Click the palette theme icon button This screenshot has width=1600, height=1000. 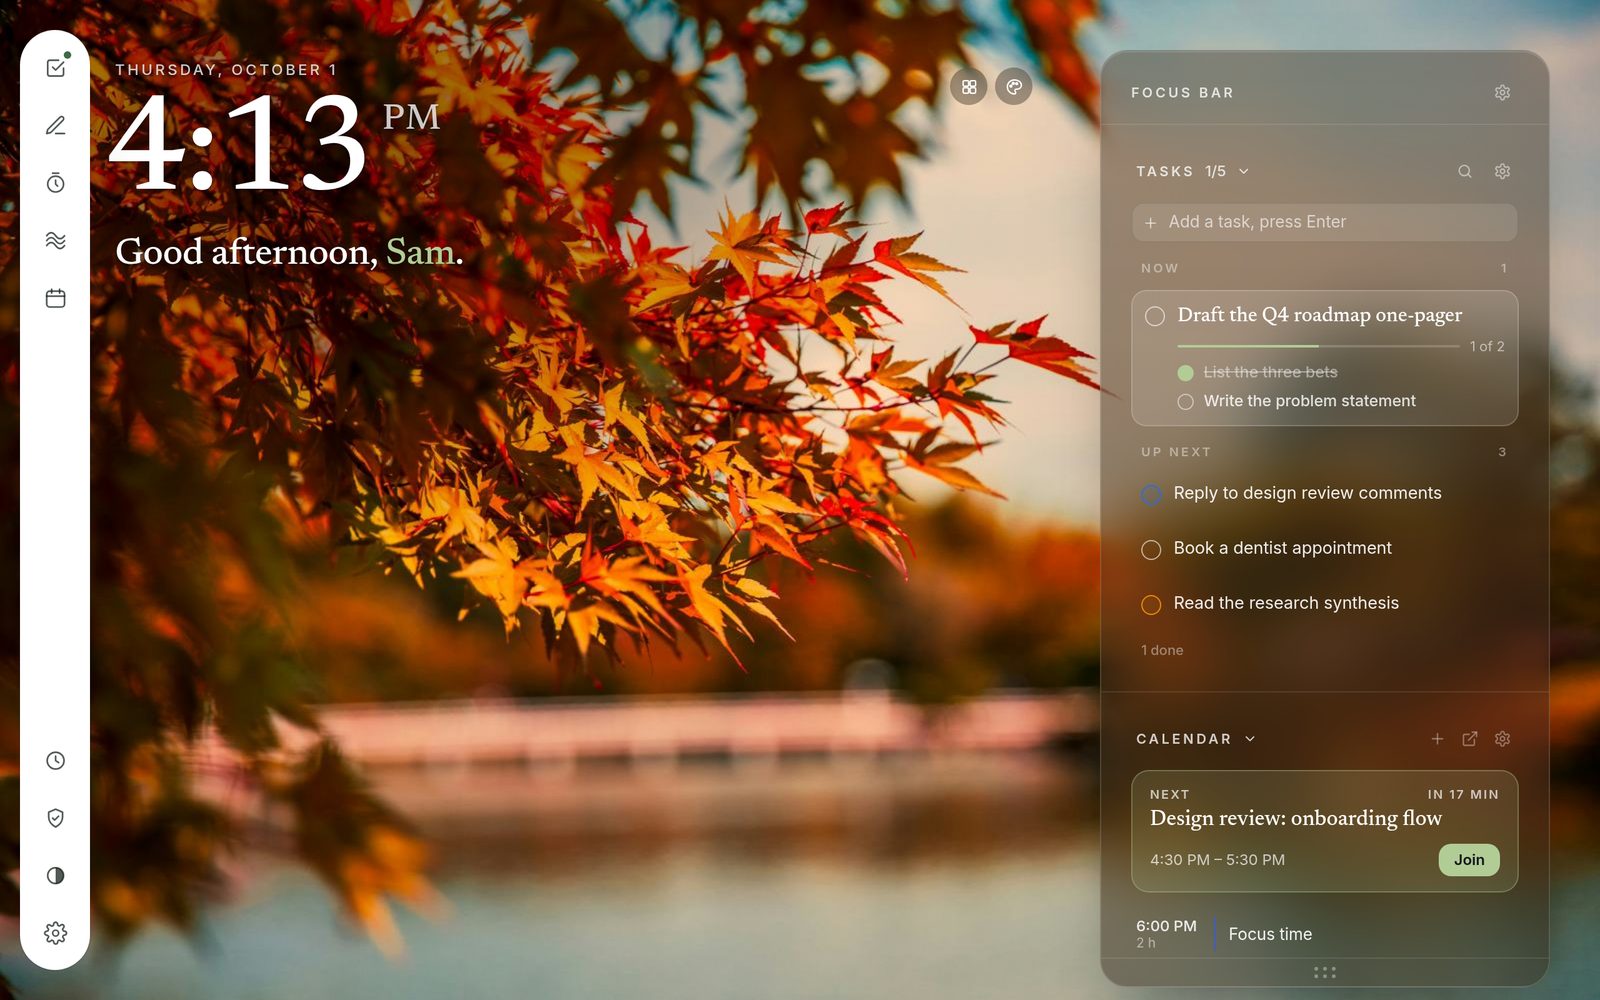pos(1014,87)
